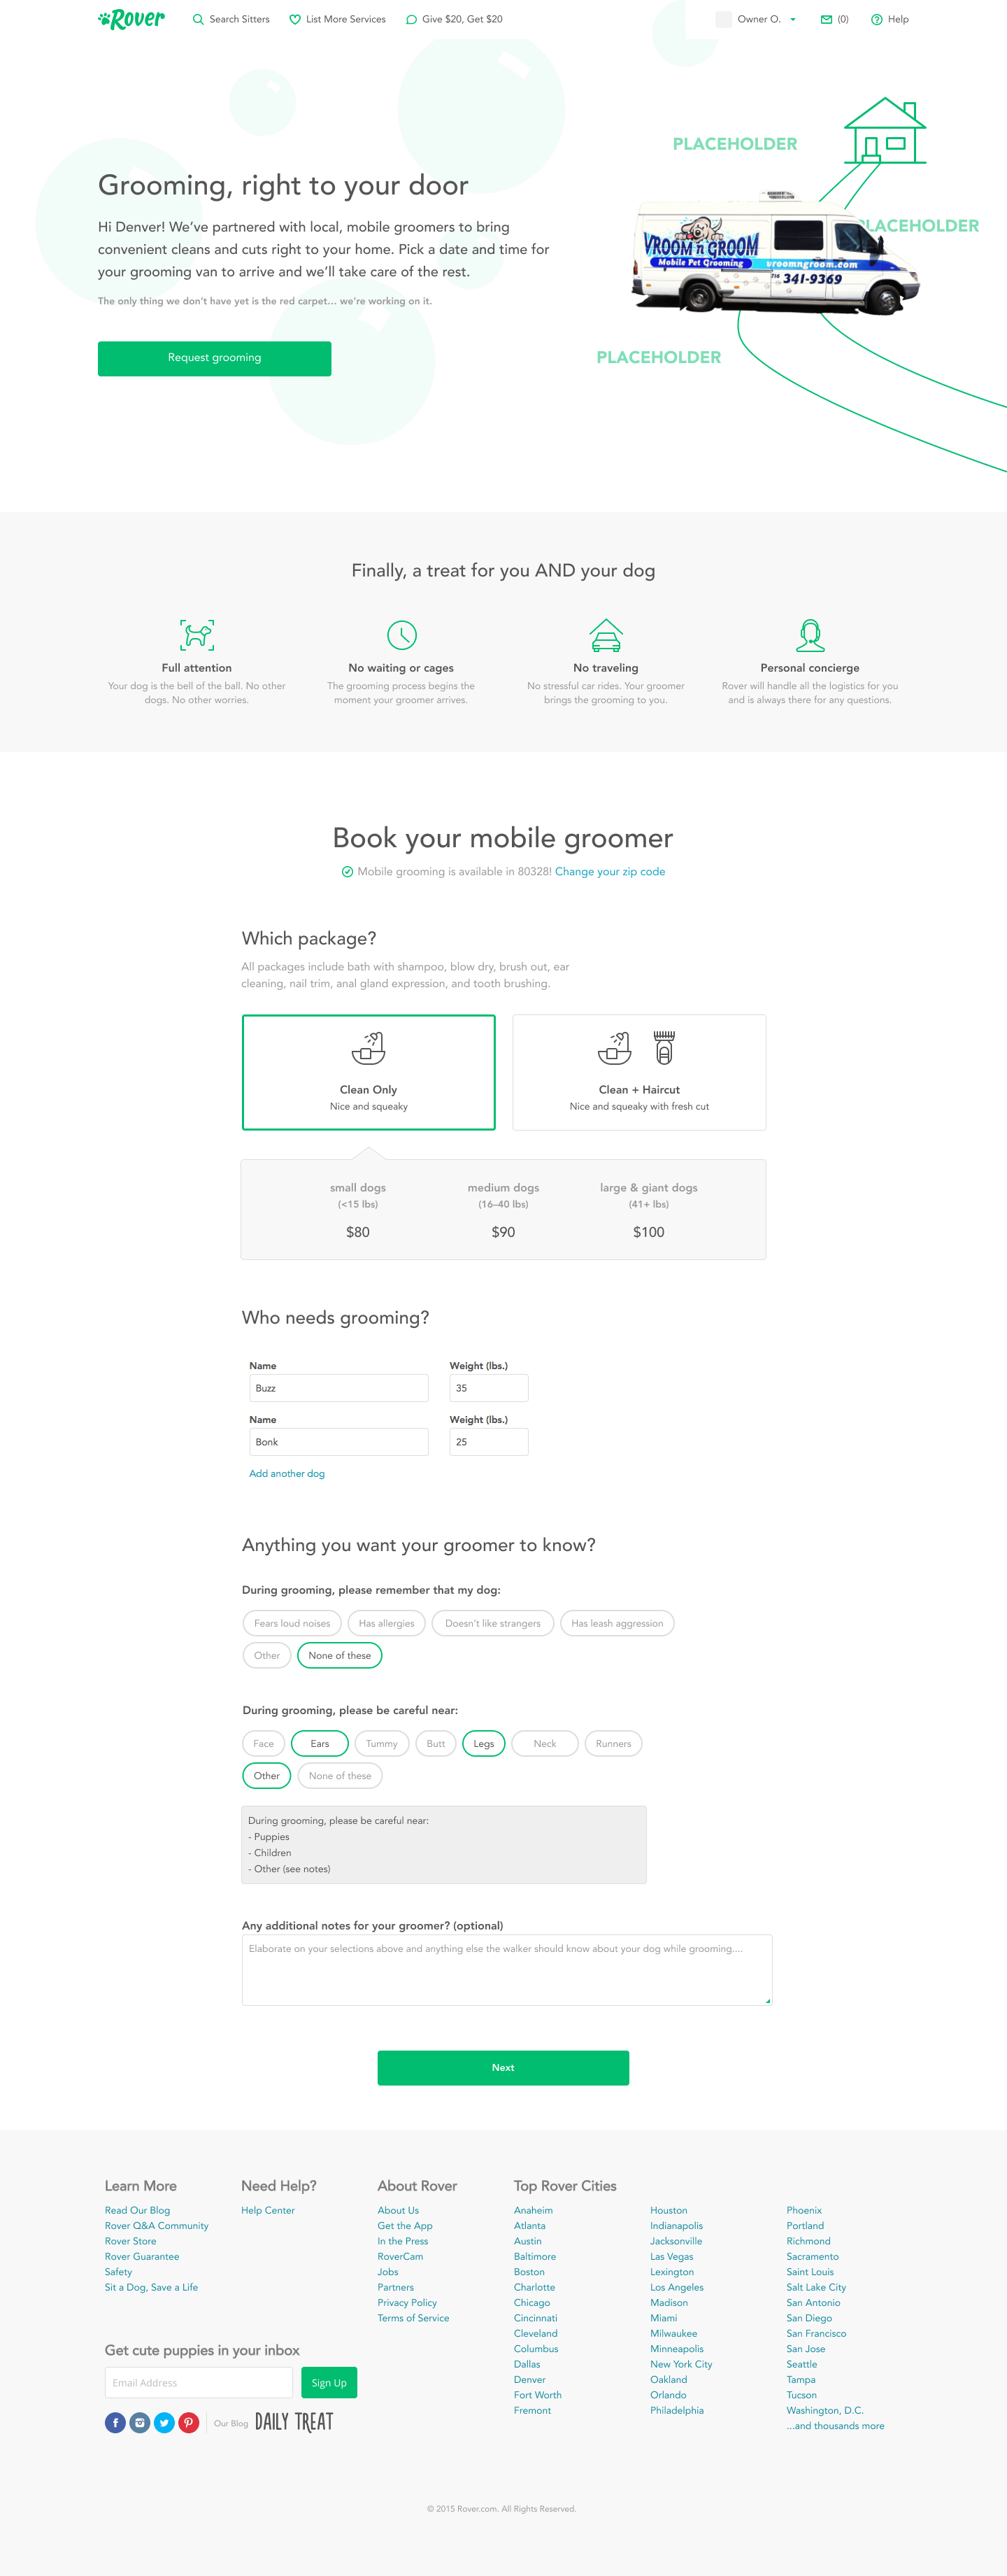Click Add another dog link
The image size is (1007, 2576).
(x=287, y=1473)
